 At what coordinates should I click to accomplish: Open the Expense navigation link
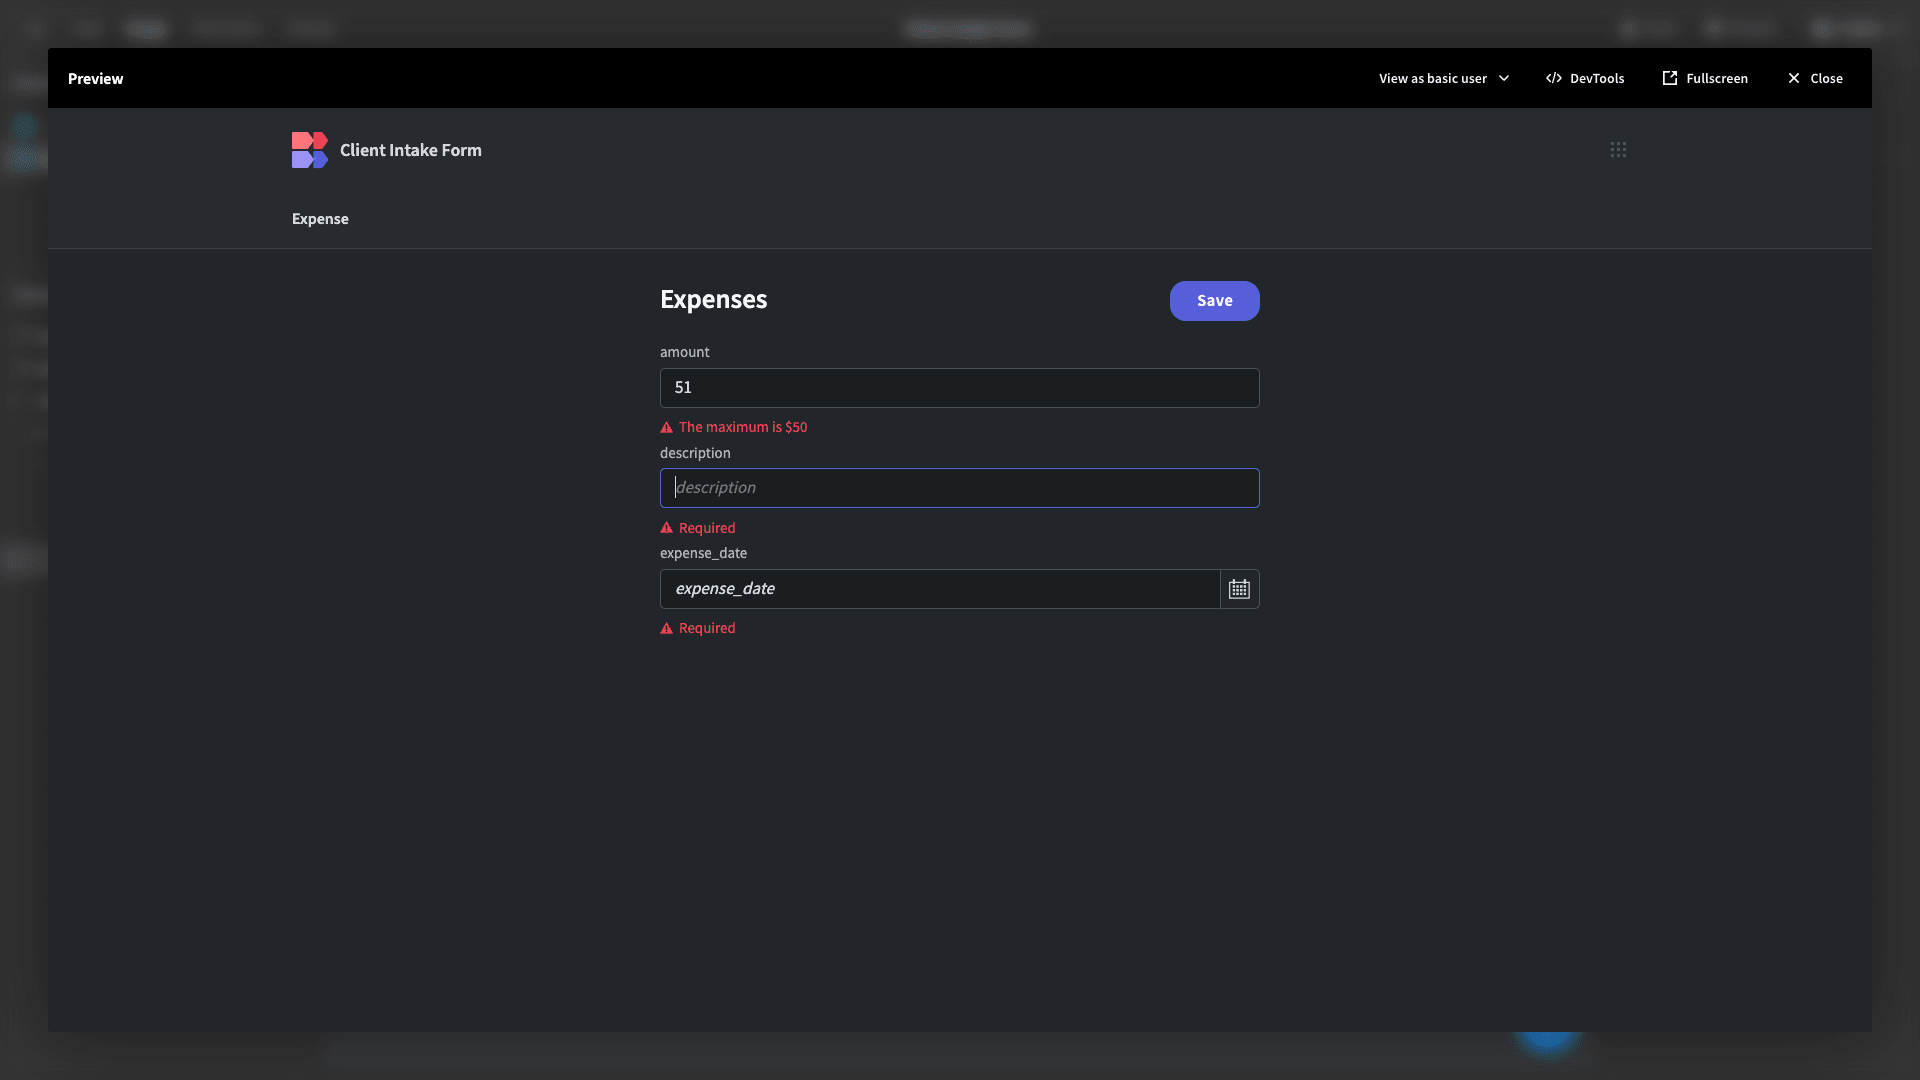320,219
